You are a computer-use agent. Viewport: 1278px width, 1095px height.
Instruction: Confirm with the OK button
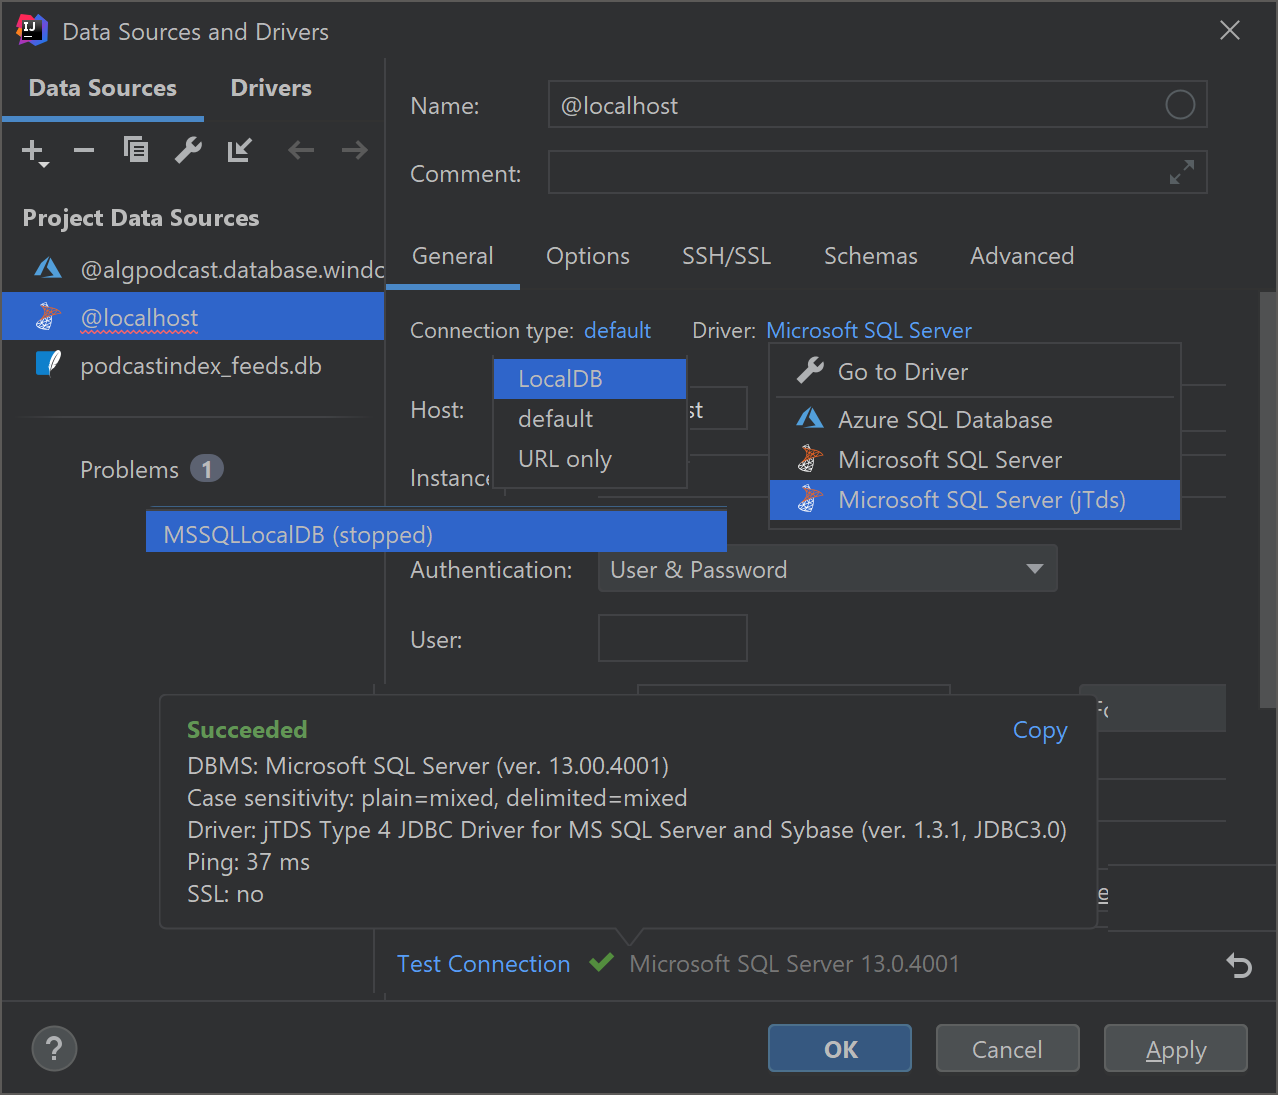pyautogui.click(x=840, y=1048)
